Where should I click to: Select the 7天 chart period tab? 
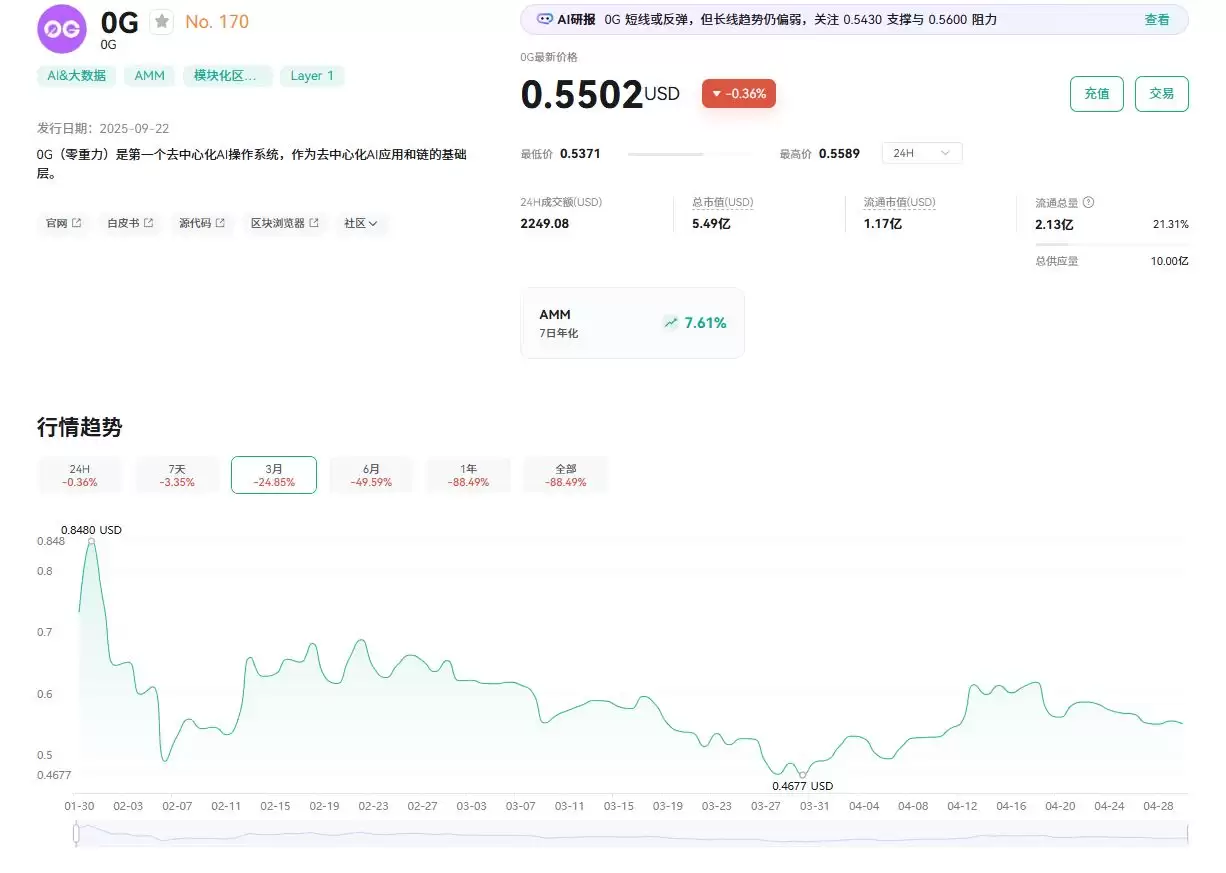point(177,475)
